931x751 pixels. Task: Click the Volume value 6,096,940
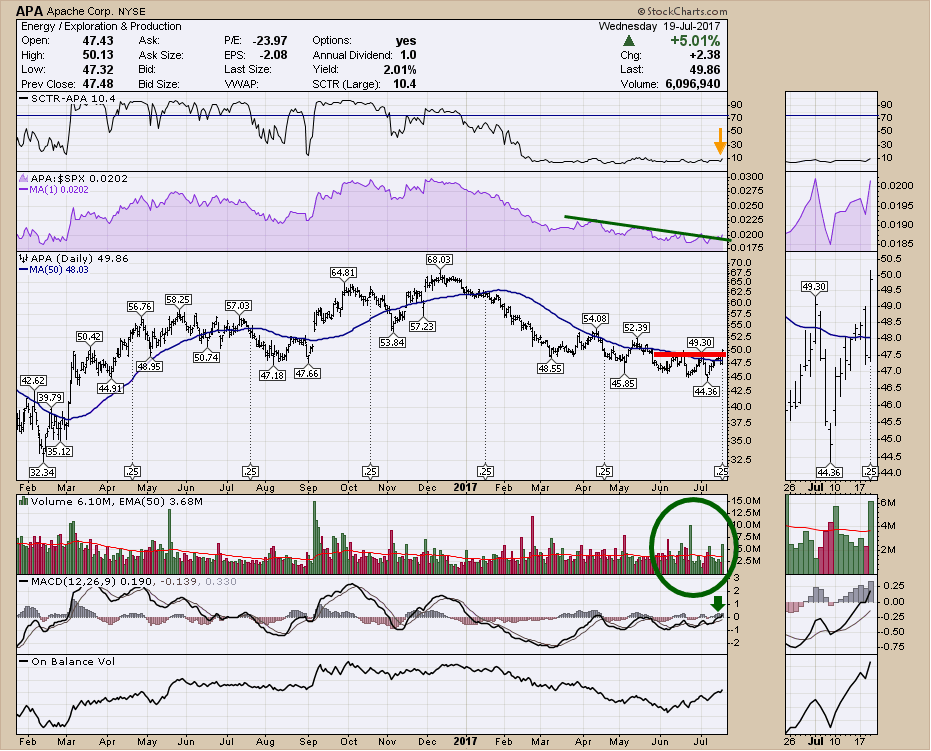pyautogui.click(x=693, y=84)
